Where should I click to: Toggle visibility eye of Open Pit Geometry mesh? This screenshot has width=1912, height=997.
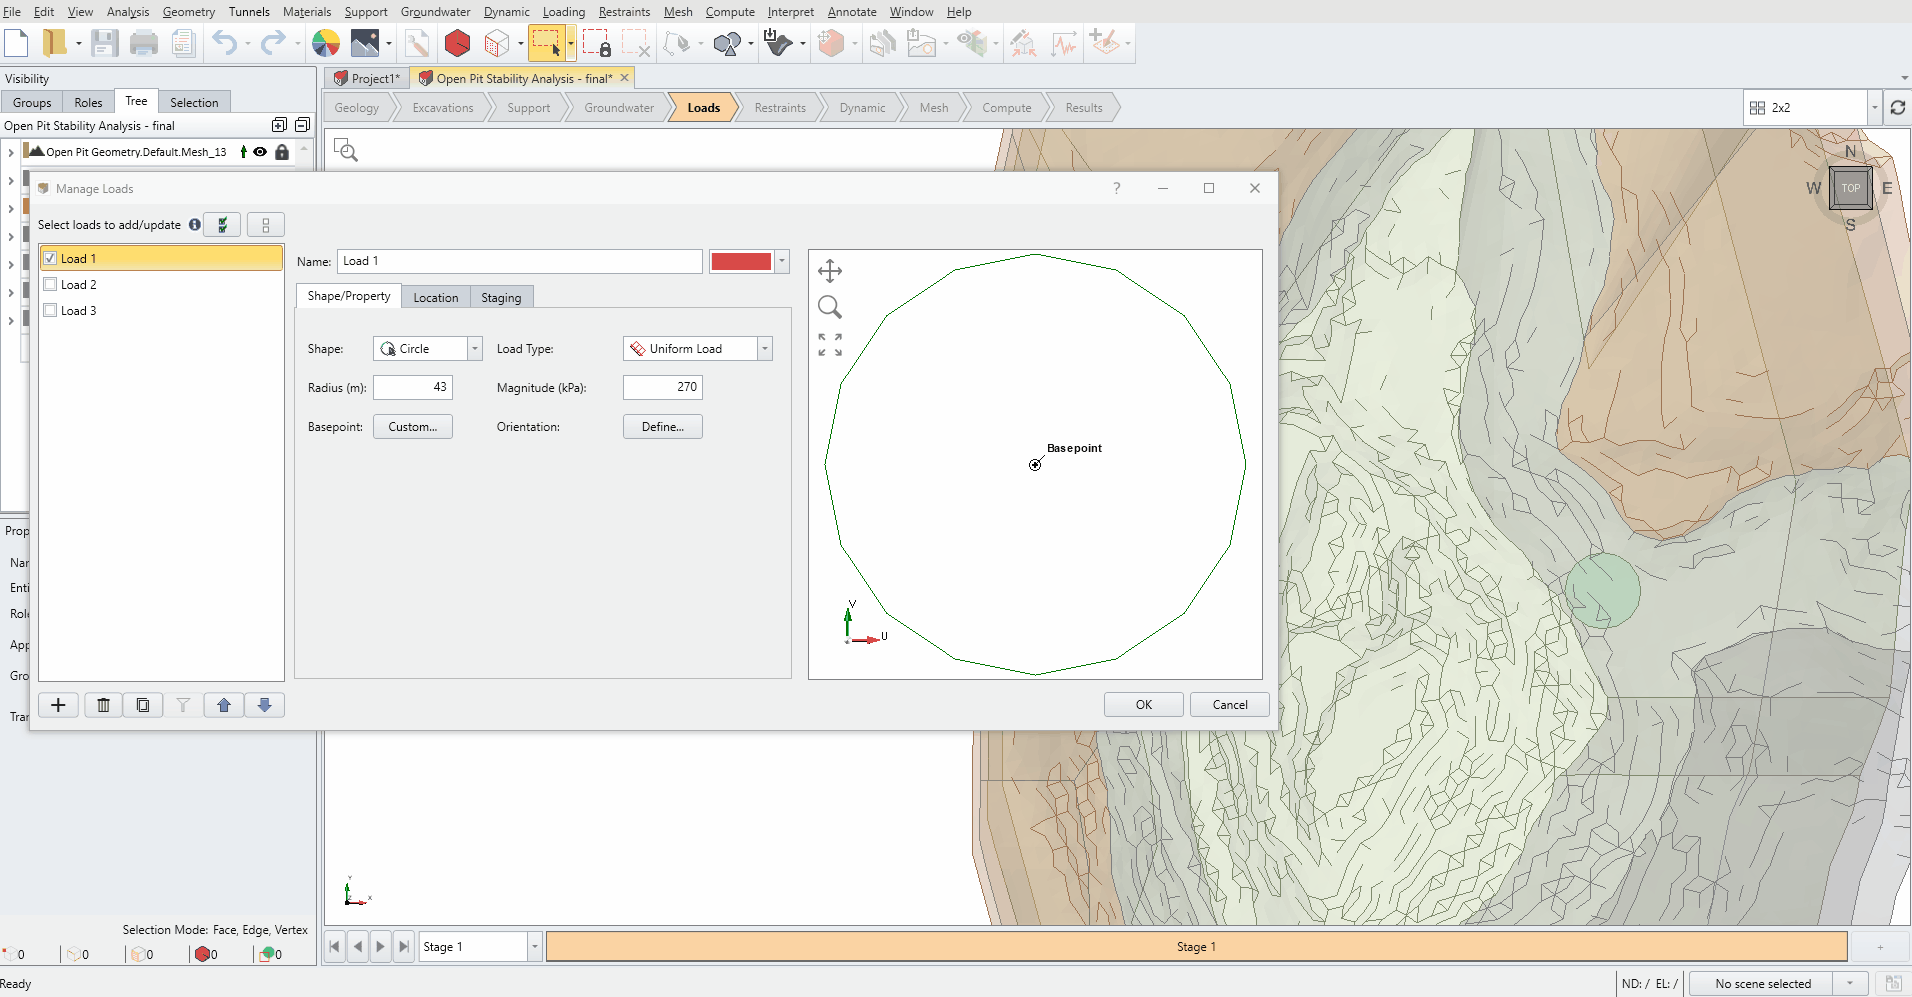(x=260, y=152)
